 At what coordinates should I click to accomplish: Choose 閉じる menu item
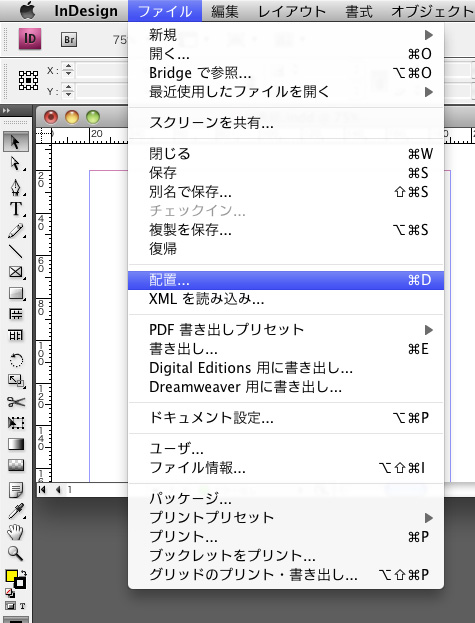(286, 154)
